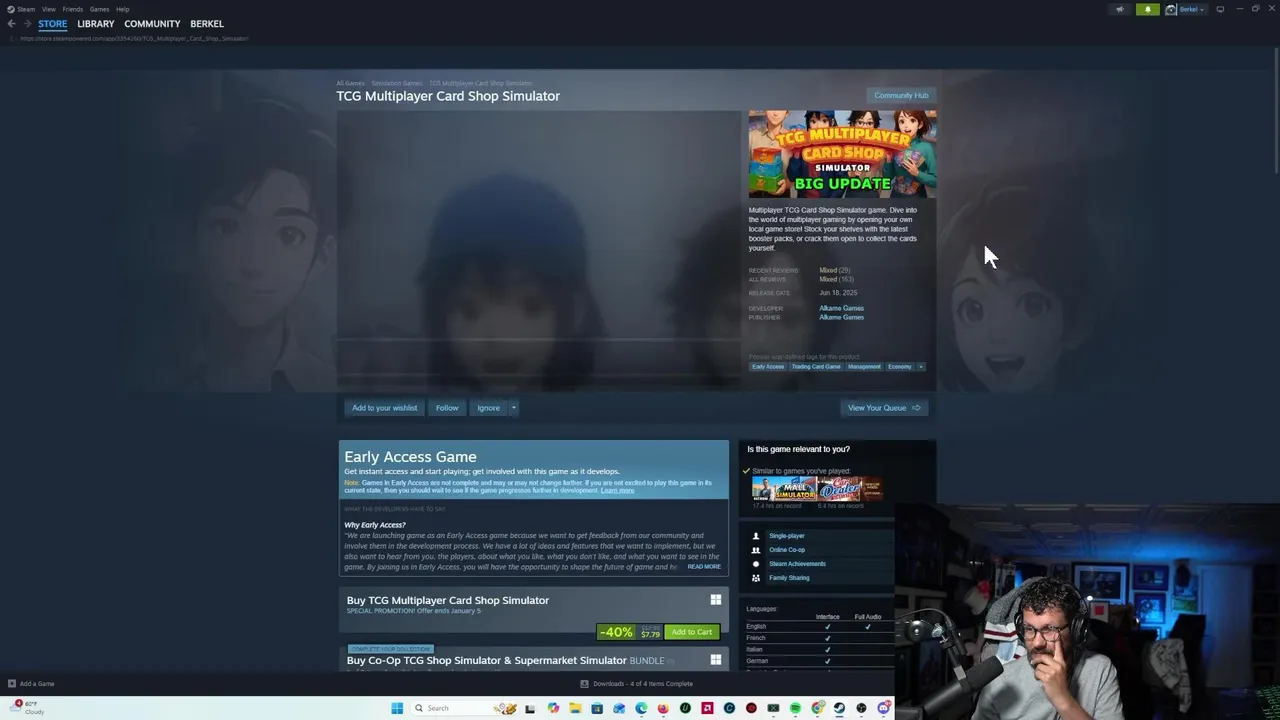Open the Alkame Games publisher link
Viewport: 1280px width, 720px height.
click(841, 317)
